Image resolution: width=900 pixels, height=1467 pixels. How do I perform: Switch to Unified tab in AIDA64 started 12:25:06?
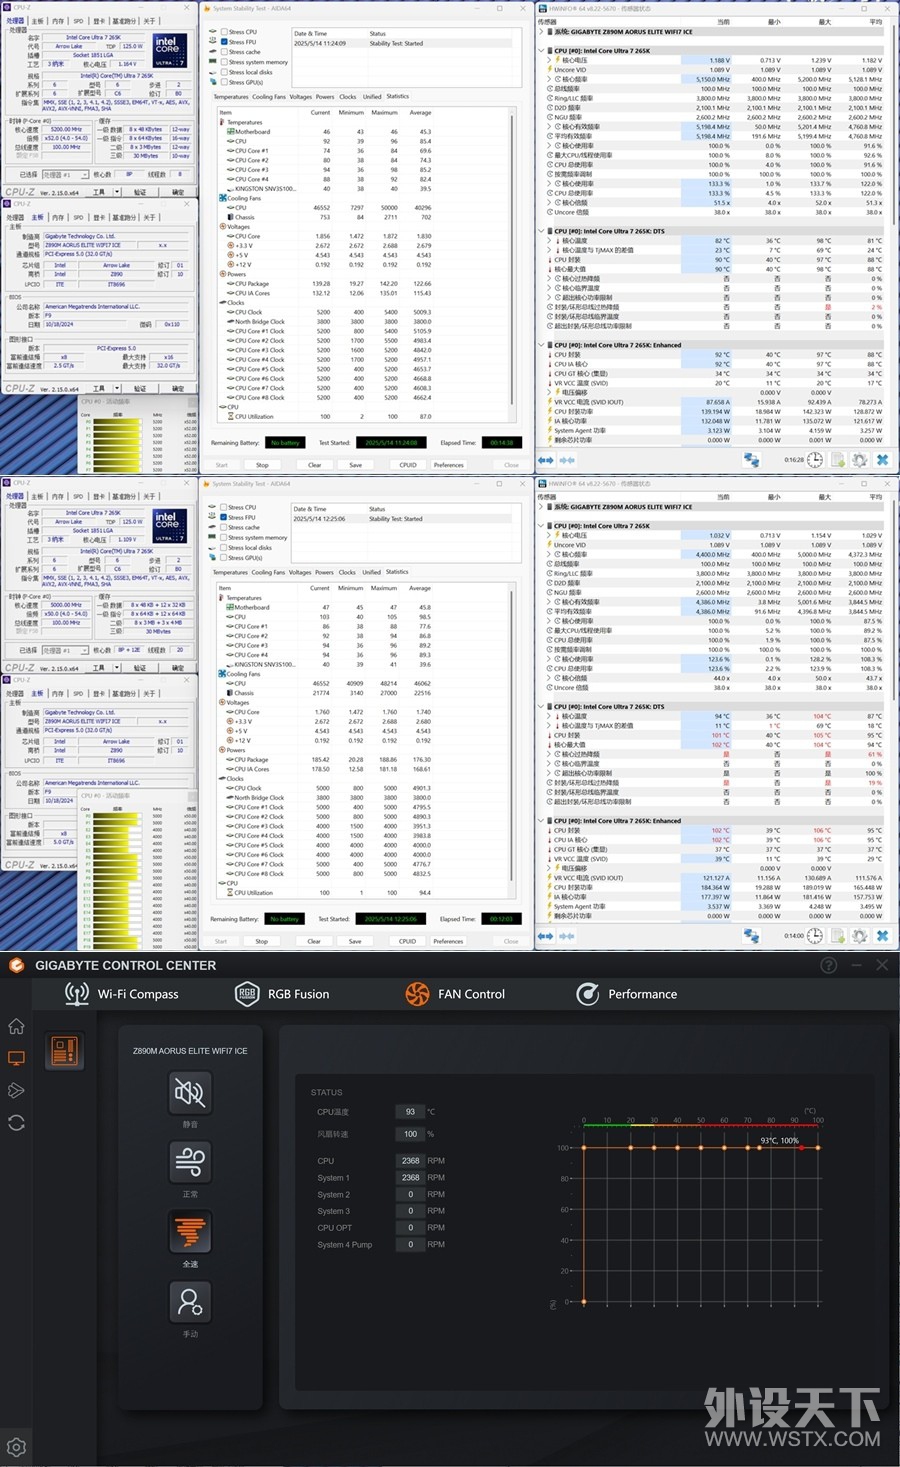(371, 572)
